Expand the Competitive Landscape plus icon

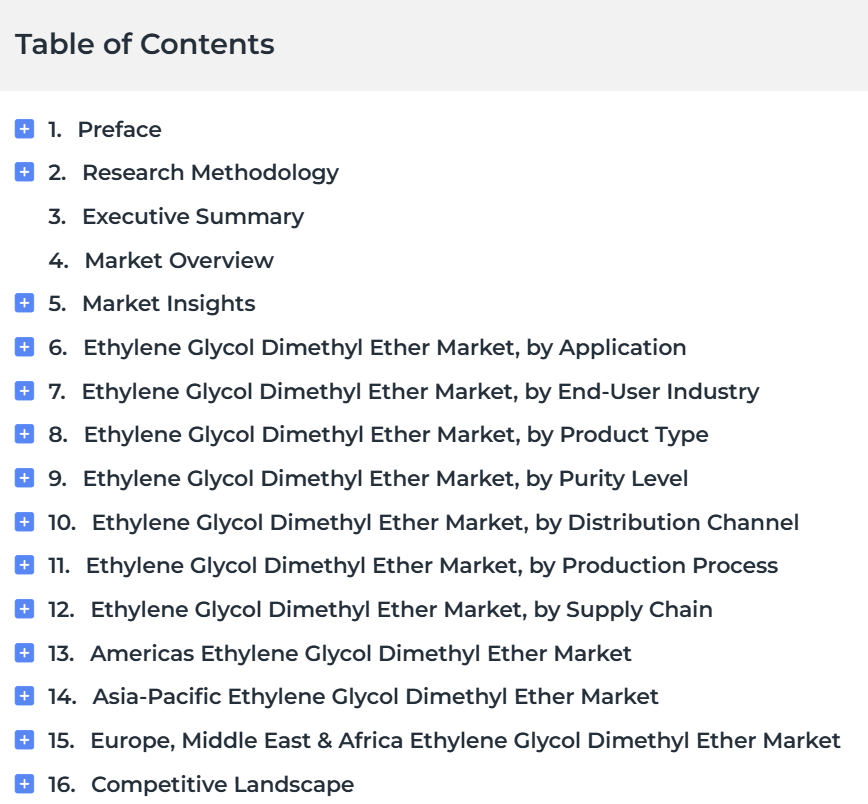point(24,784)
